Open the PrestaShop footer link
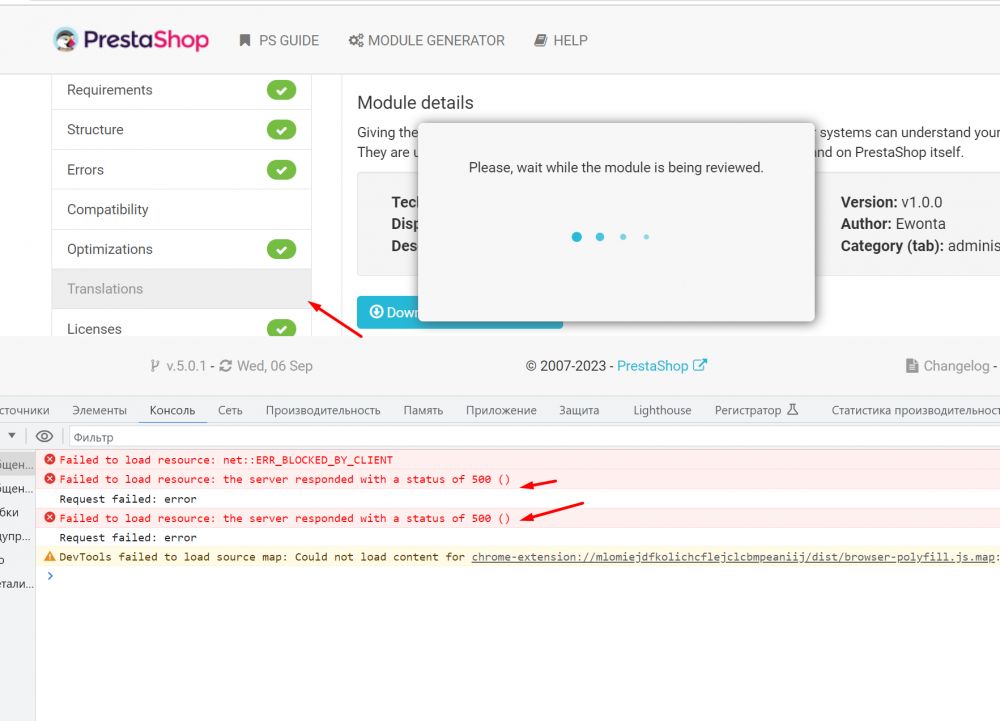 coord(652,366)
